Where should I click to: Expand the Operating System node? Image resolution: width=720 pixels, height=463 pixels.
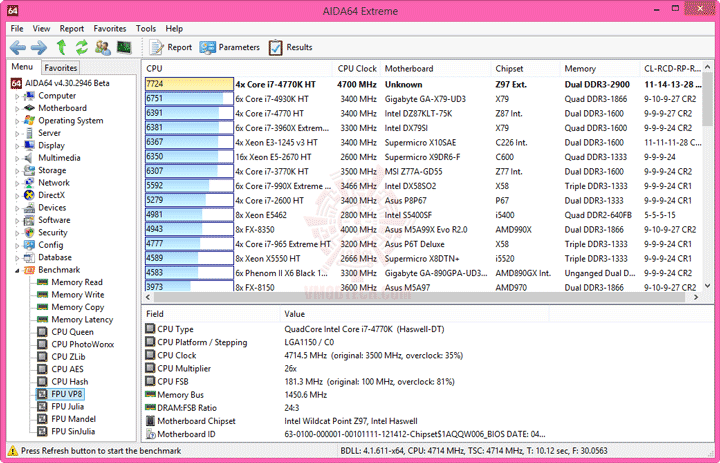17,121
